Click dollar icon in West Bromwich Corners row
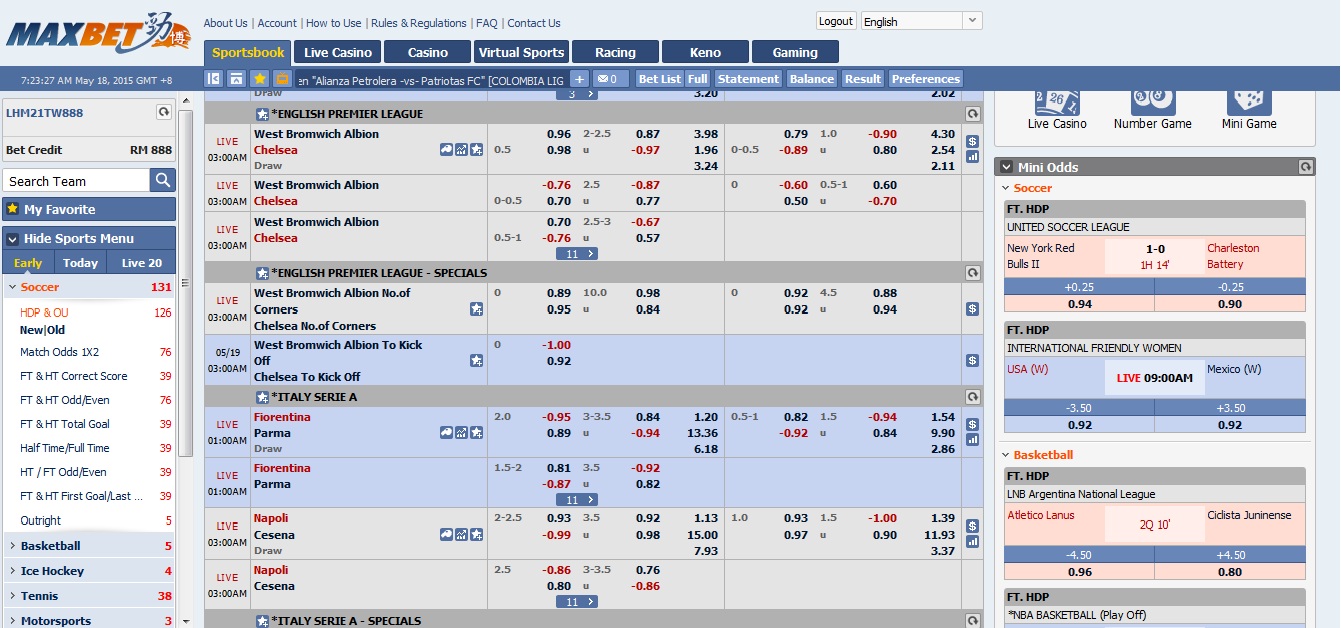 pos(972,309)
